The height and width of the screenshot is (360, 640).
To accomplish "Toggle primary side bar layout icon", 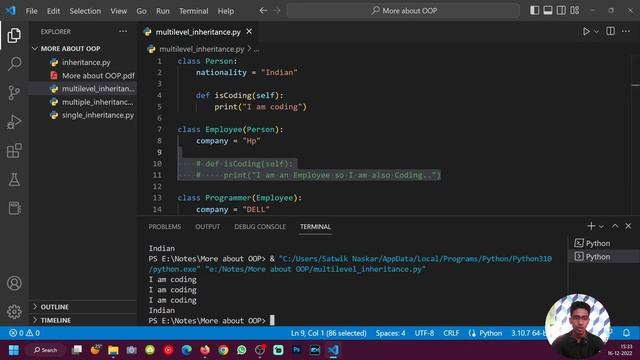I will (x=534, y=11).
